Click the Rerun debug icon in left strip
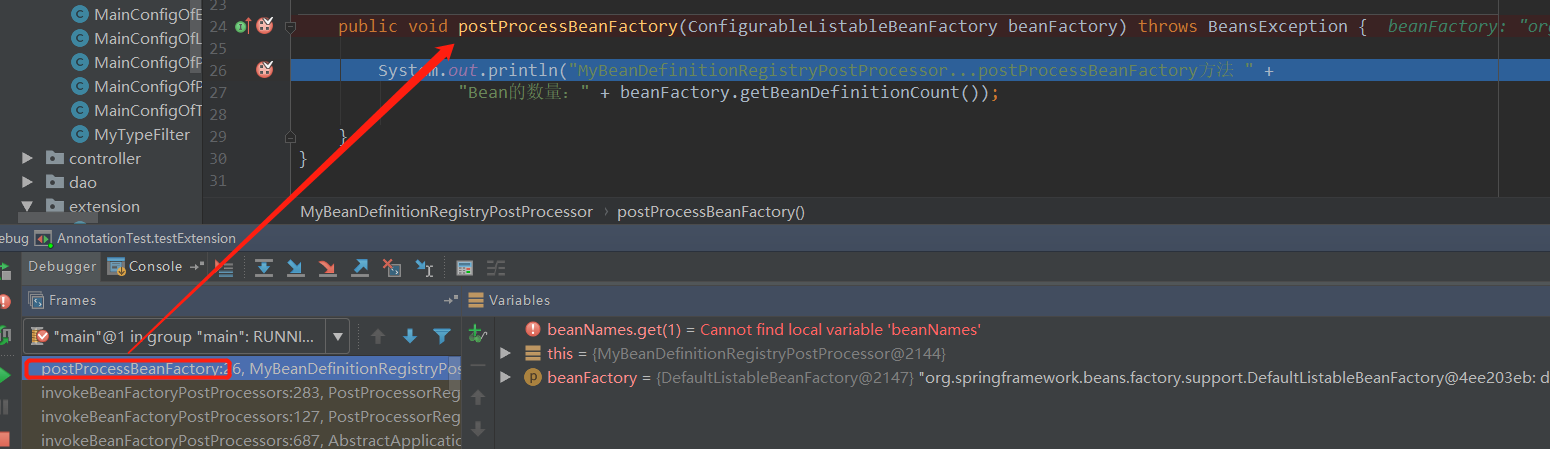The height and width of the screenshot is (449, 1550). [5, 270]
